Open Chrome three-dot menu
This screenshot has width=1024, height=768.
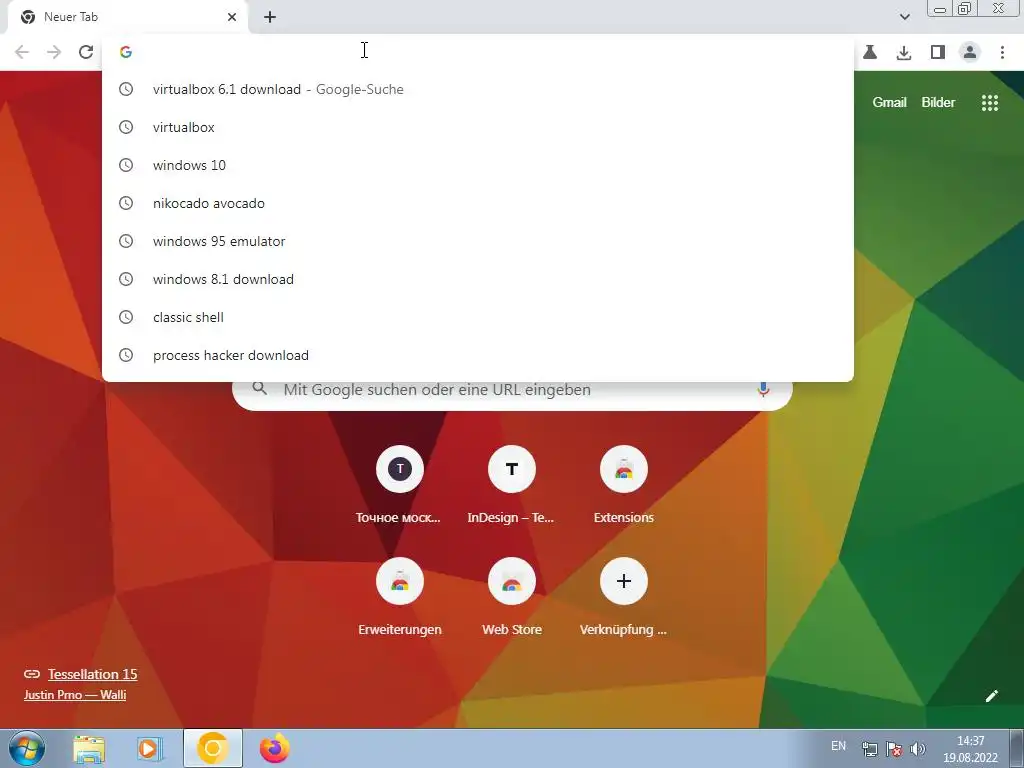point(1002,52)
